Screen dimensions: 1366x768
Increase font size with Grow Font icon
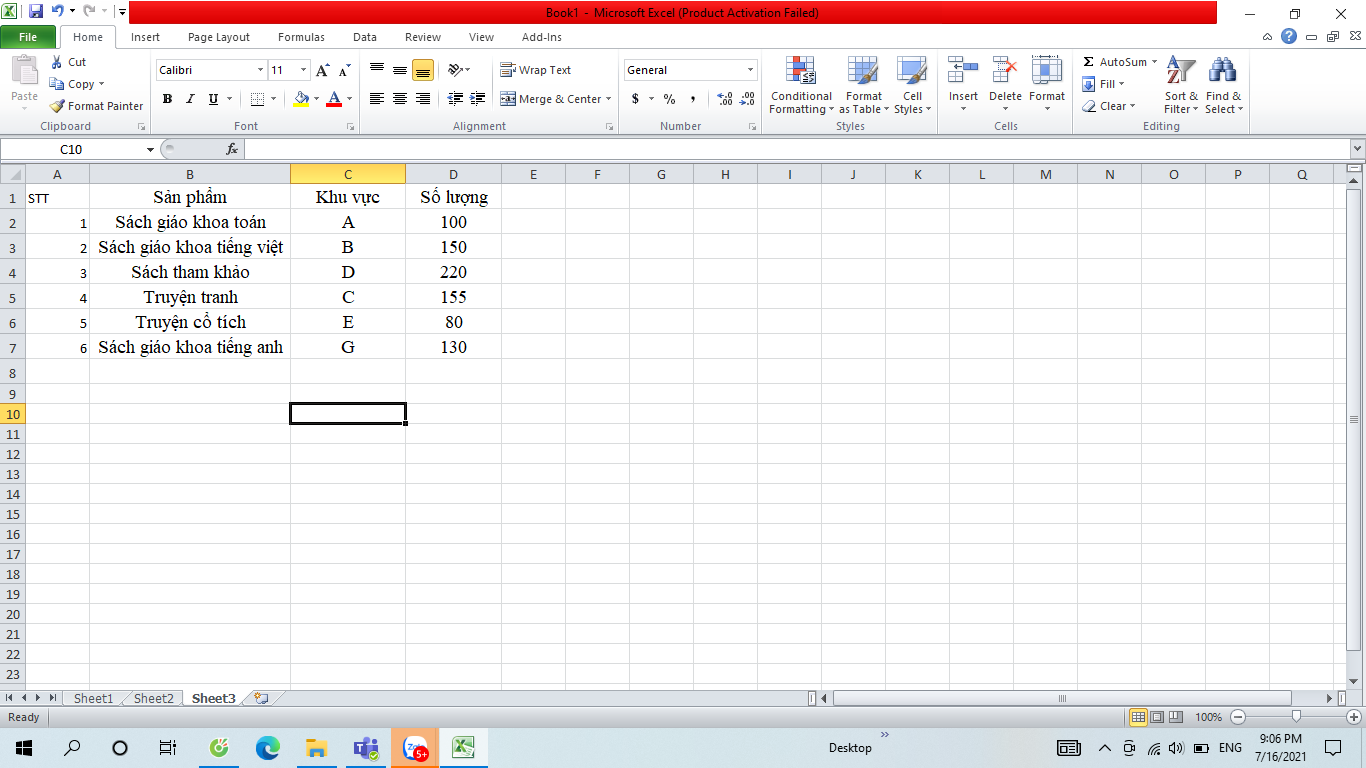click(x=322, y=70)
